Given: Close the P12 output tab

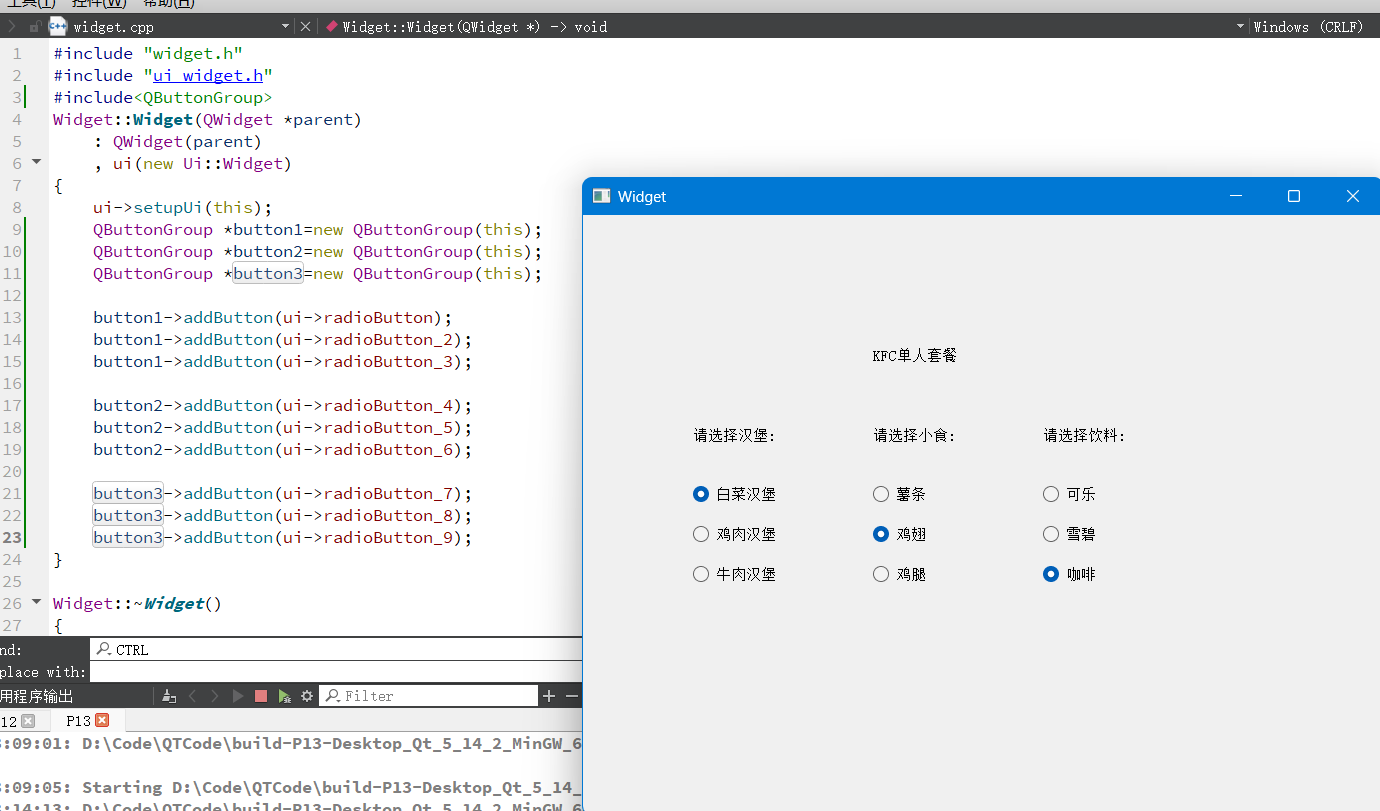Looking at the screenshot, I should coord(28,720).
